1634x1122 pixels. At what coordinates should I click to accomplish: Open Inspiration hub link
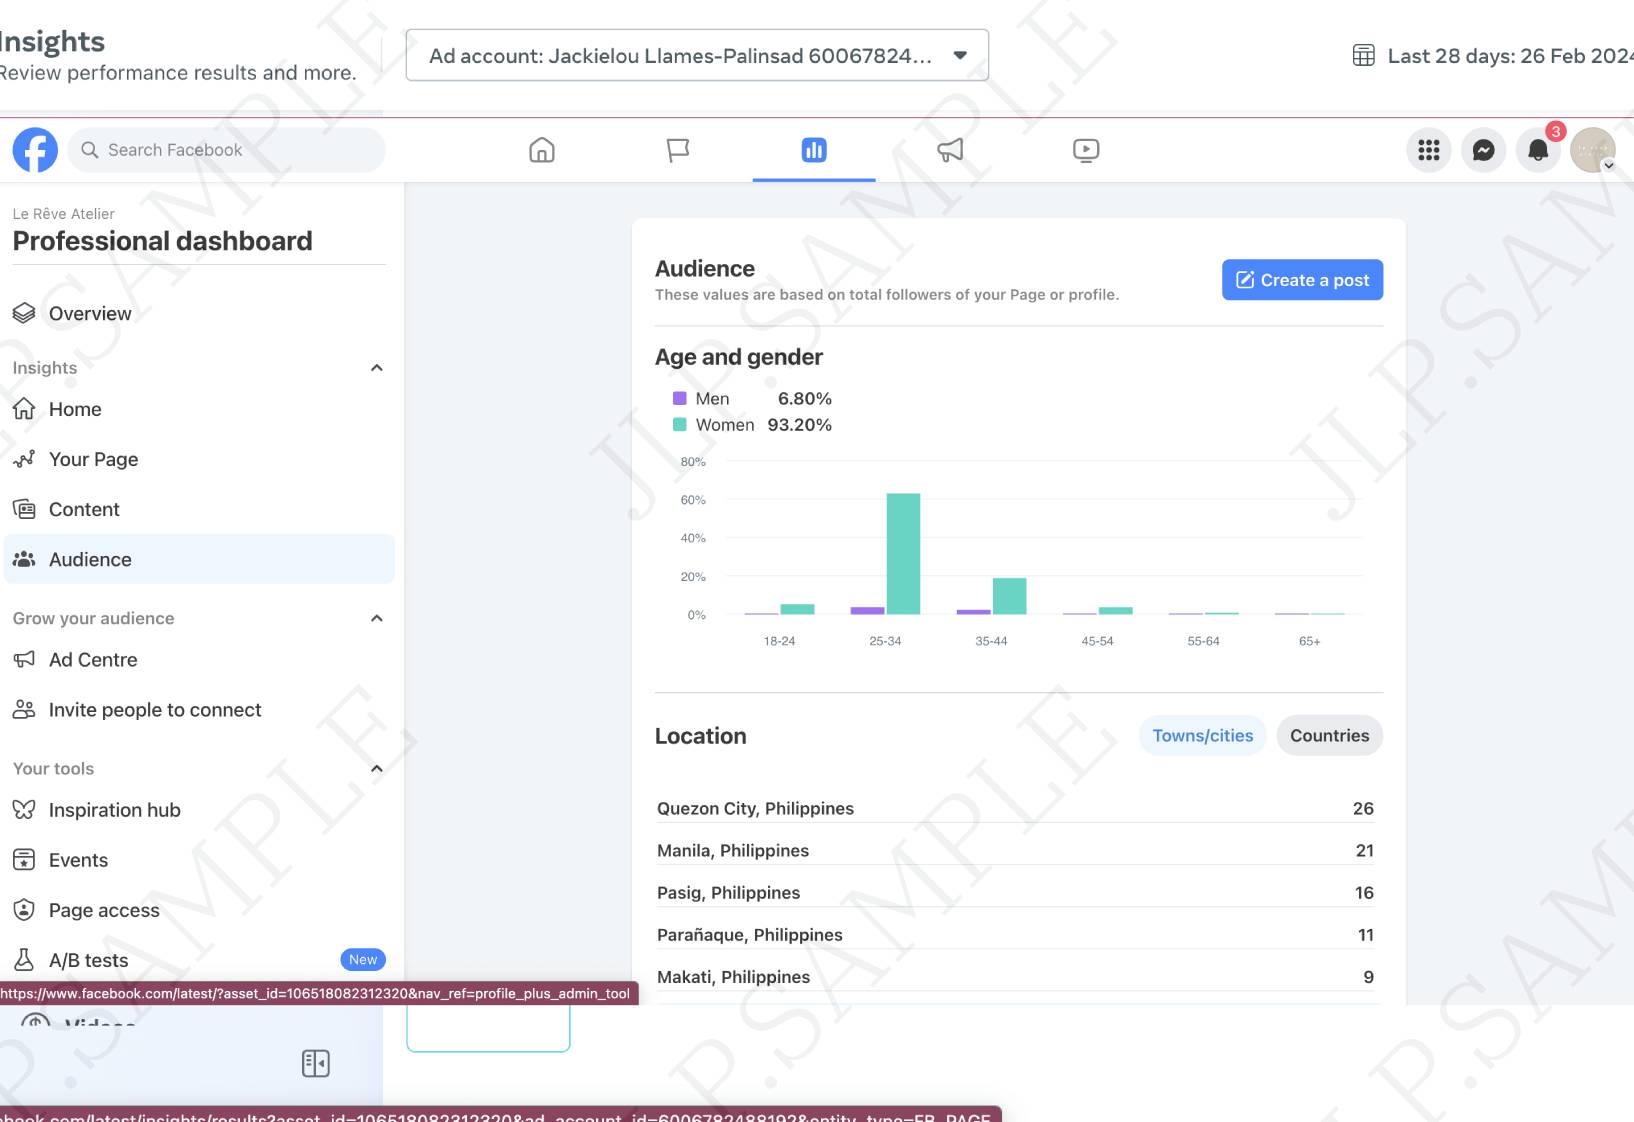199,809
